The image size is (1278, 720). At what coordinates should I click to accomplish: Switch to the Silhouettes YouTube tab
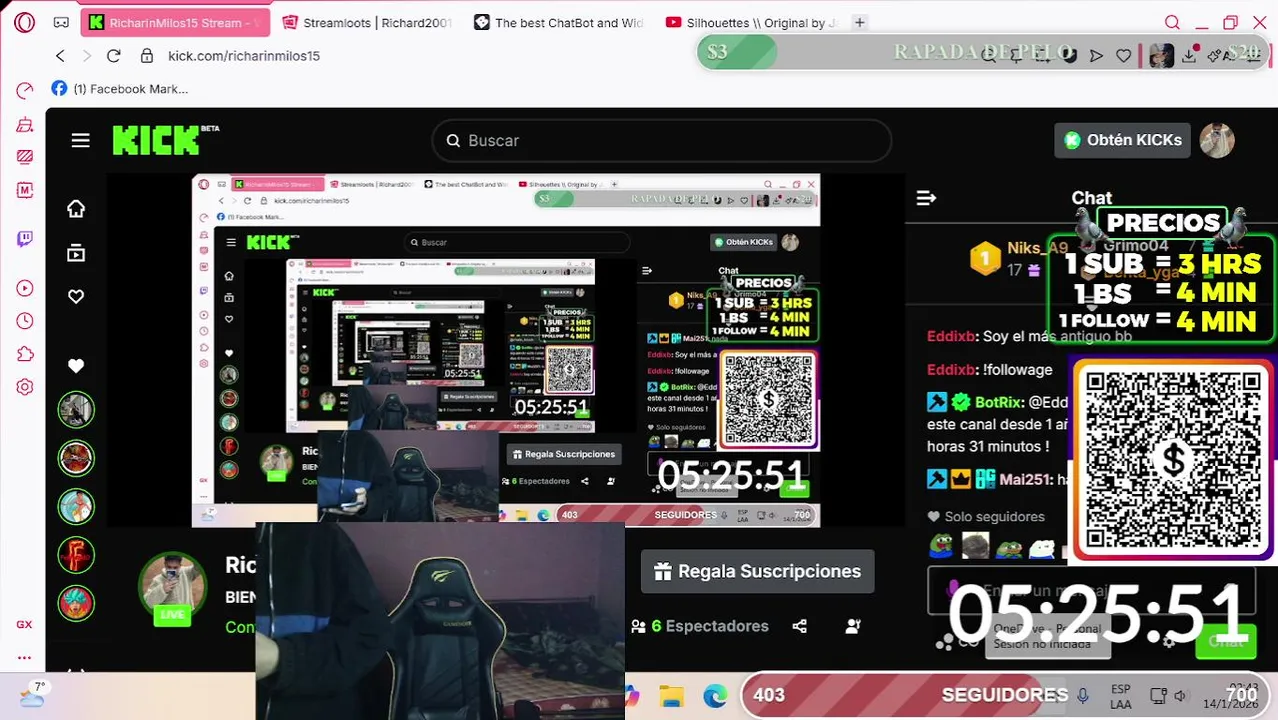(751, 22)
